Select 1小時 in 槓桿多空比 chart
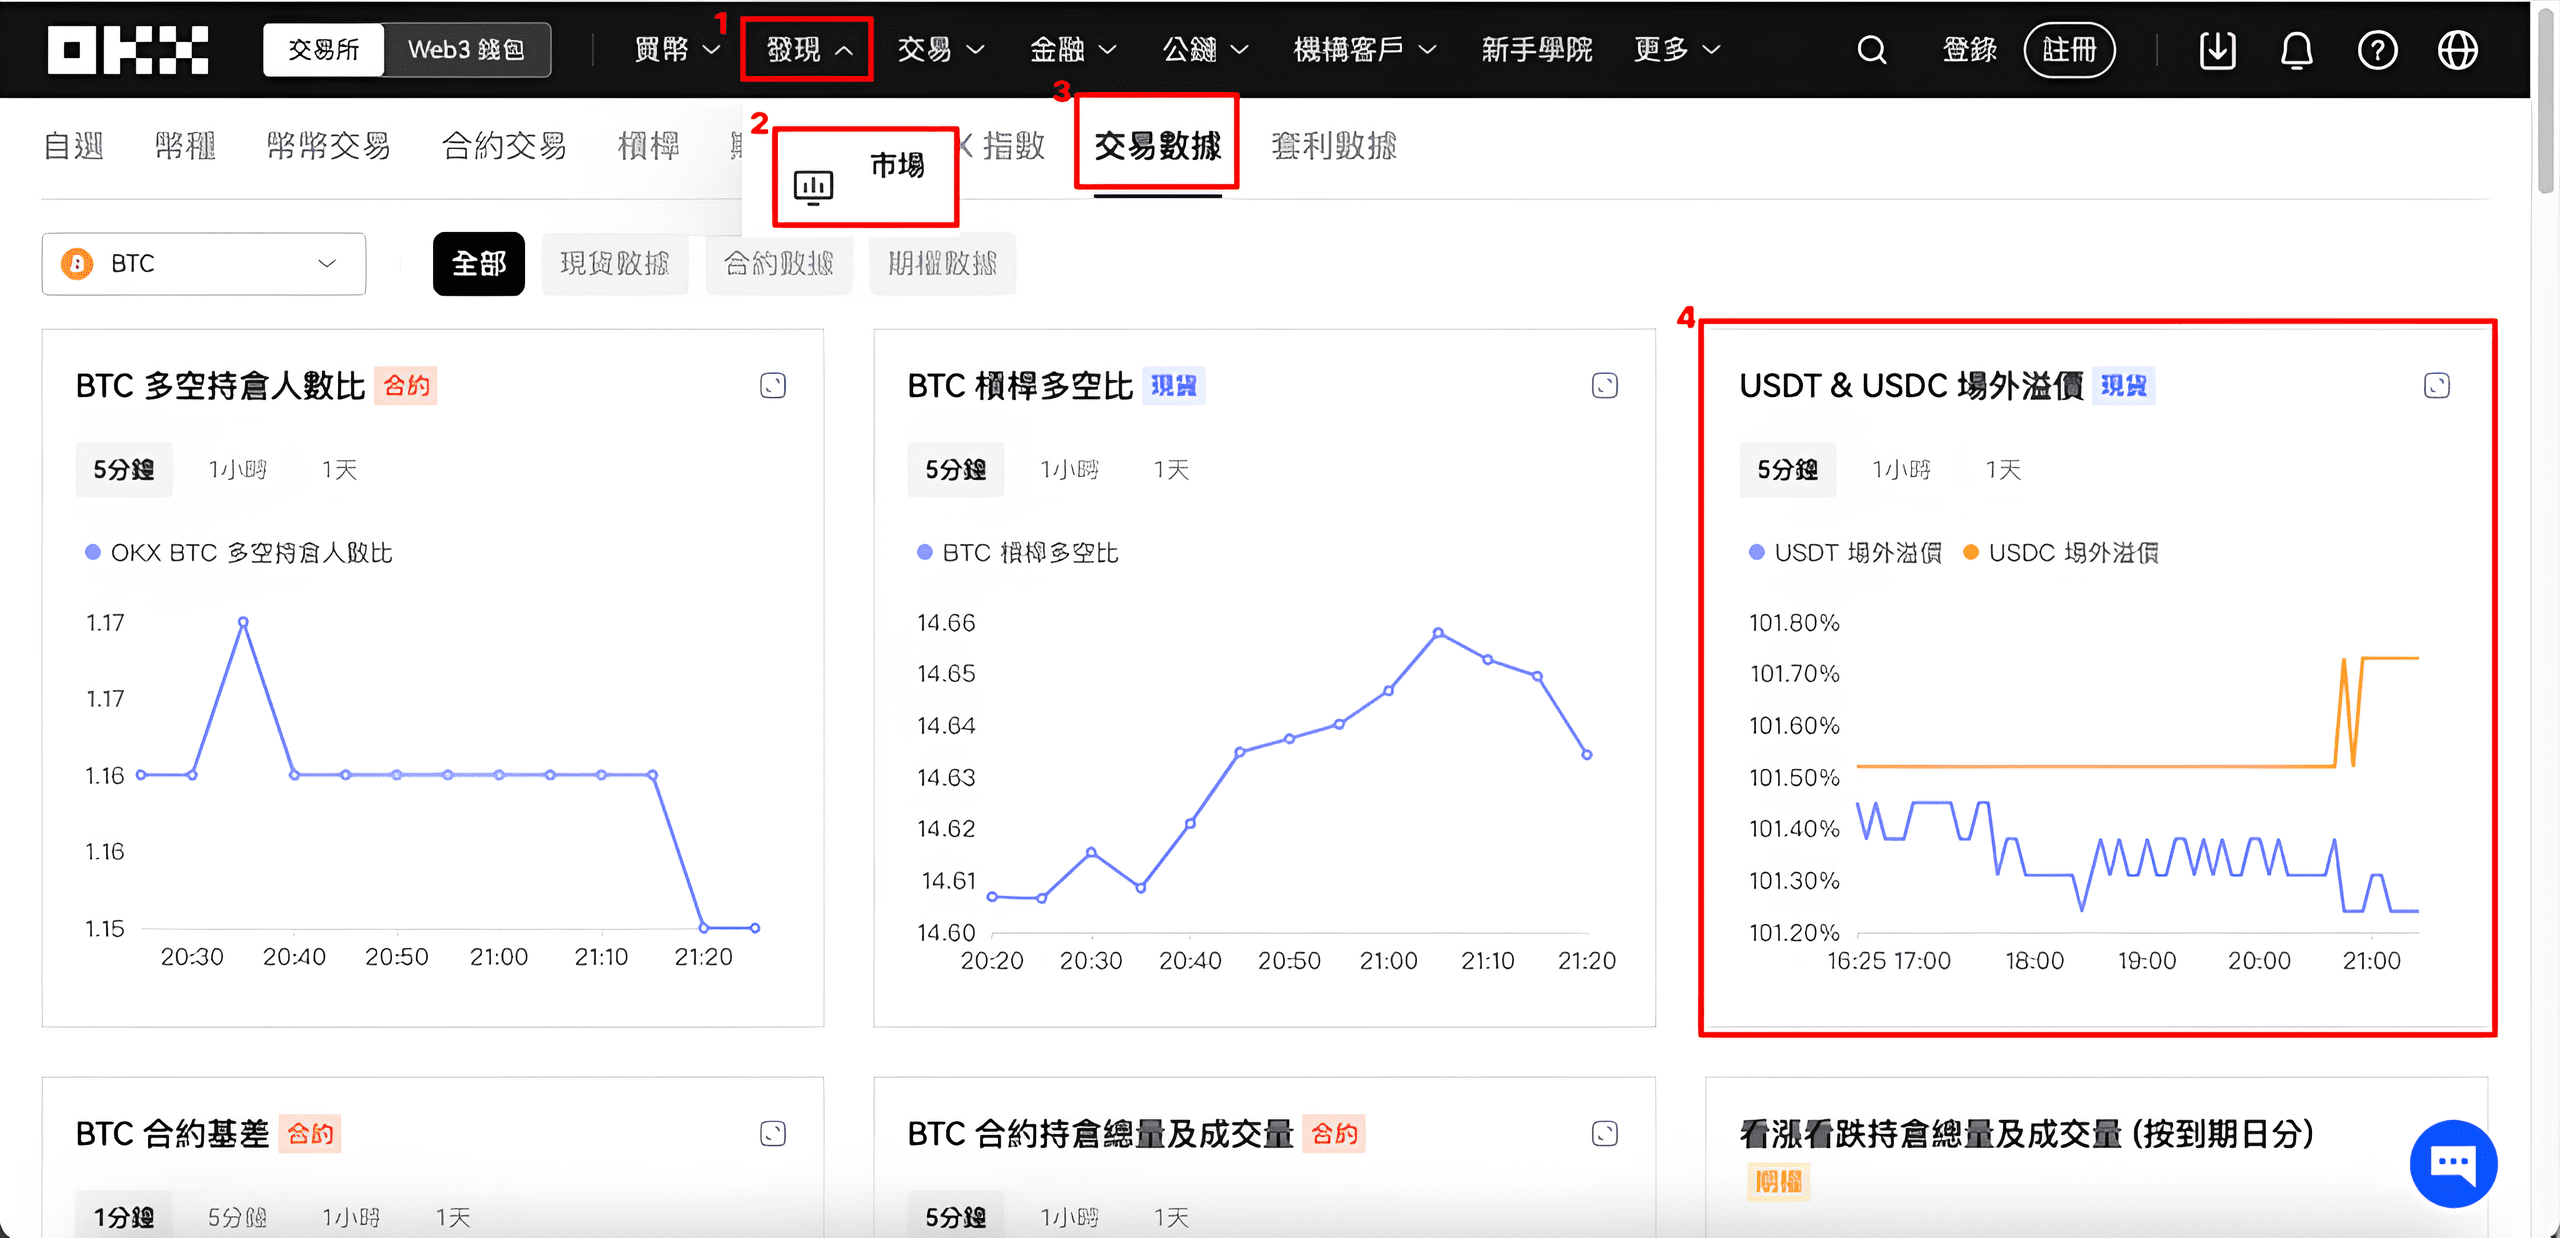Viewport: 2560px width, 1238px height. [x=1070, y=470]
